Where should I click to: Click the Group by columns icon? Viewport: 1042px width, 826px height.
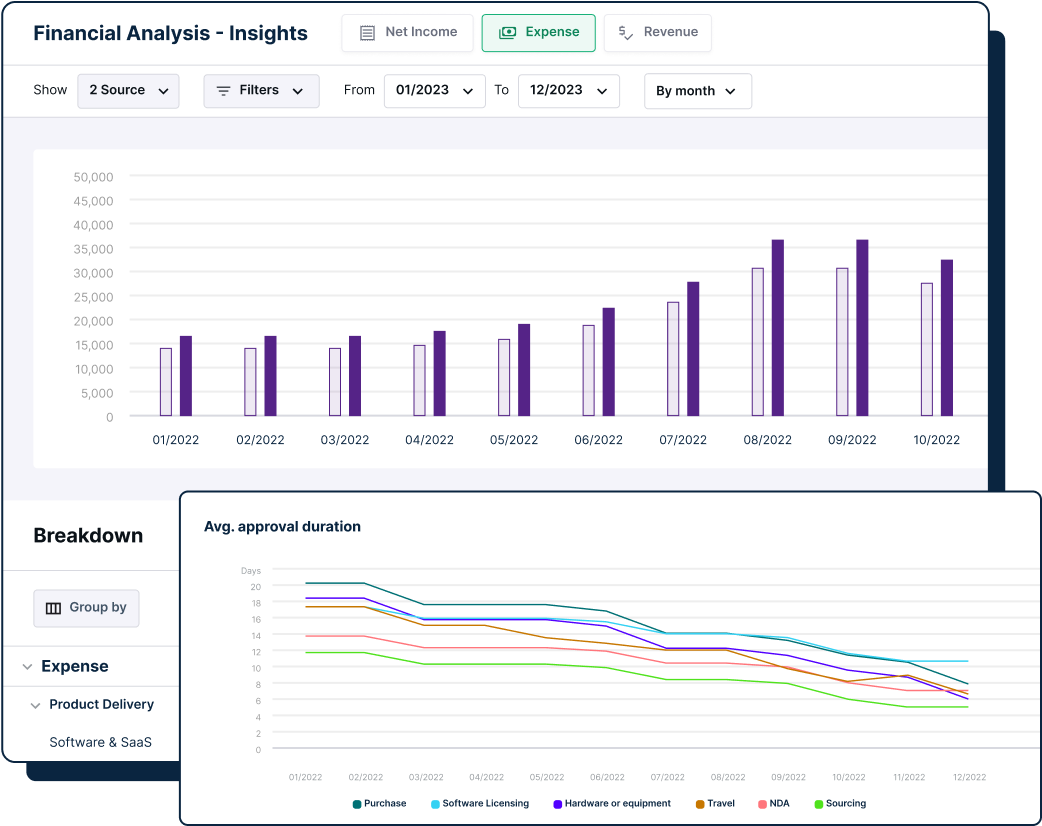tap(53, 608)
